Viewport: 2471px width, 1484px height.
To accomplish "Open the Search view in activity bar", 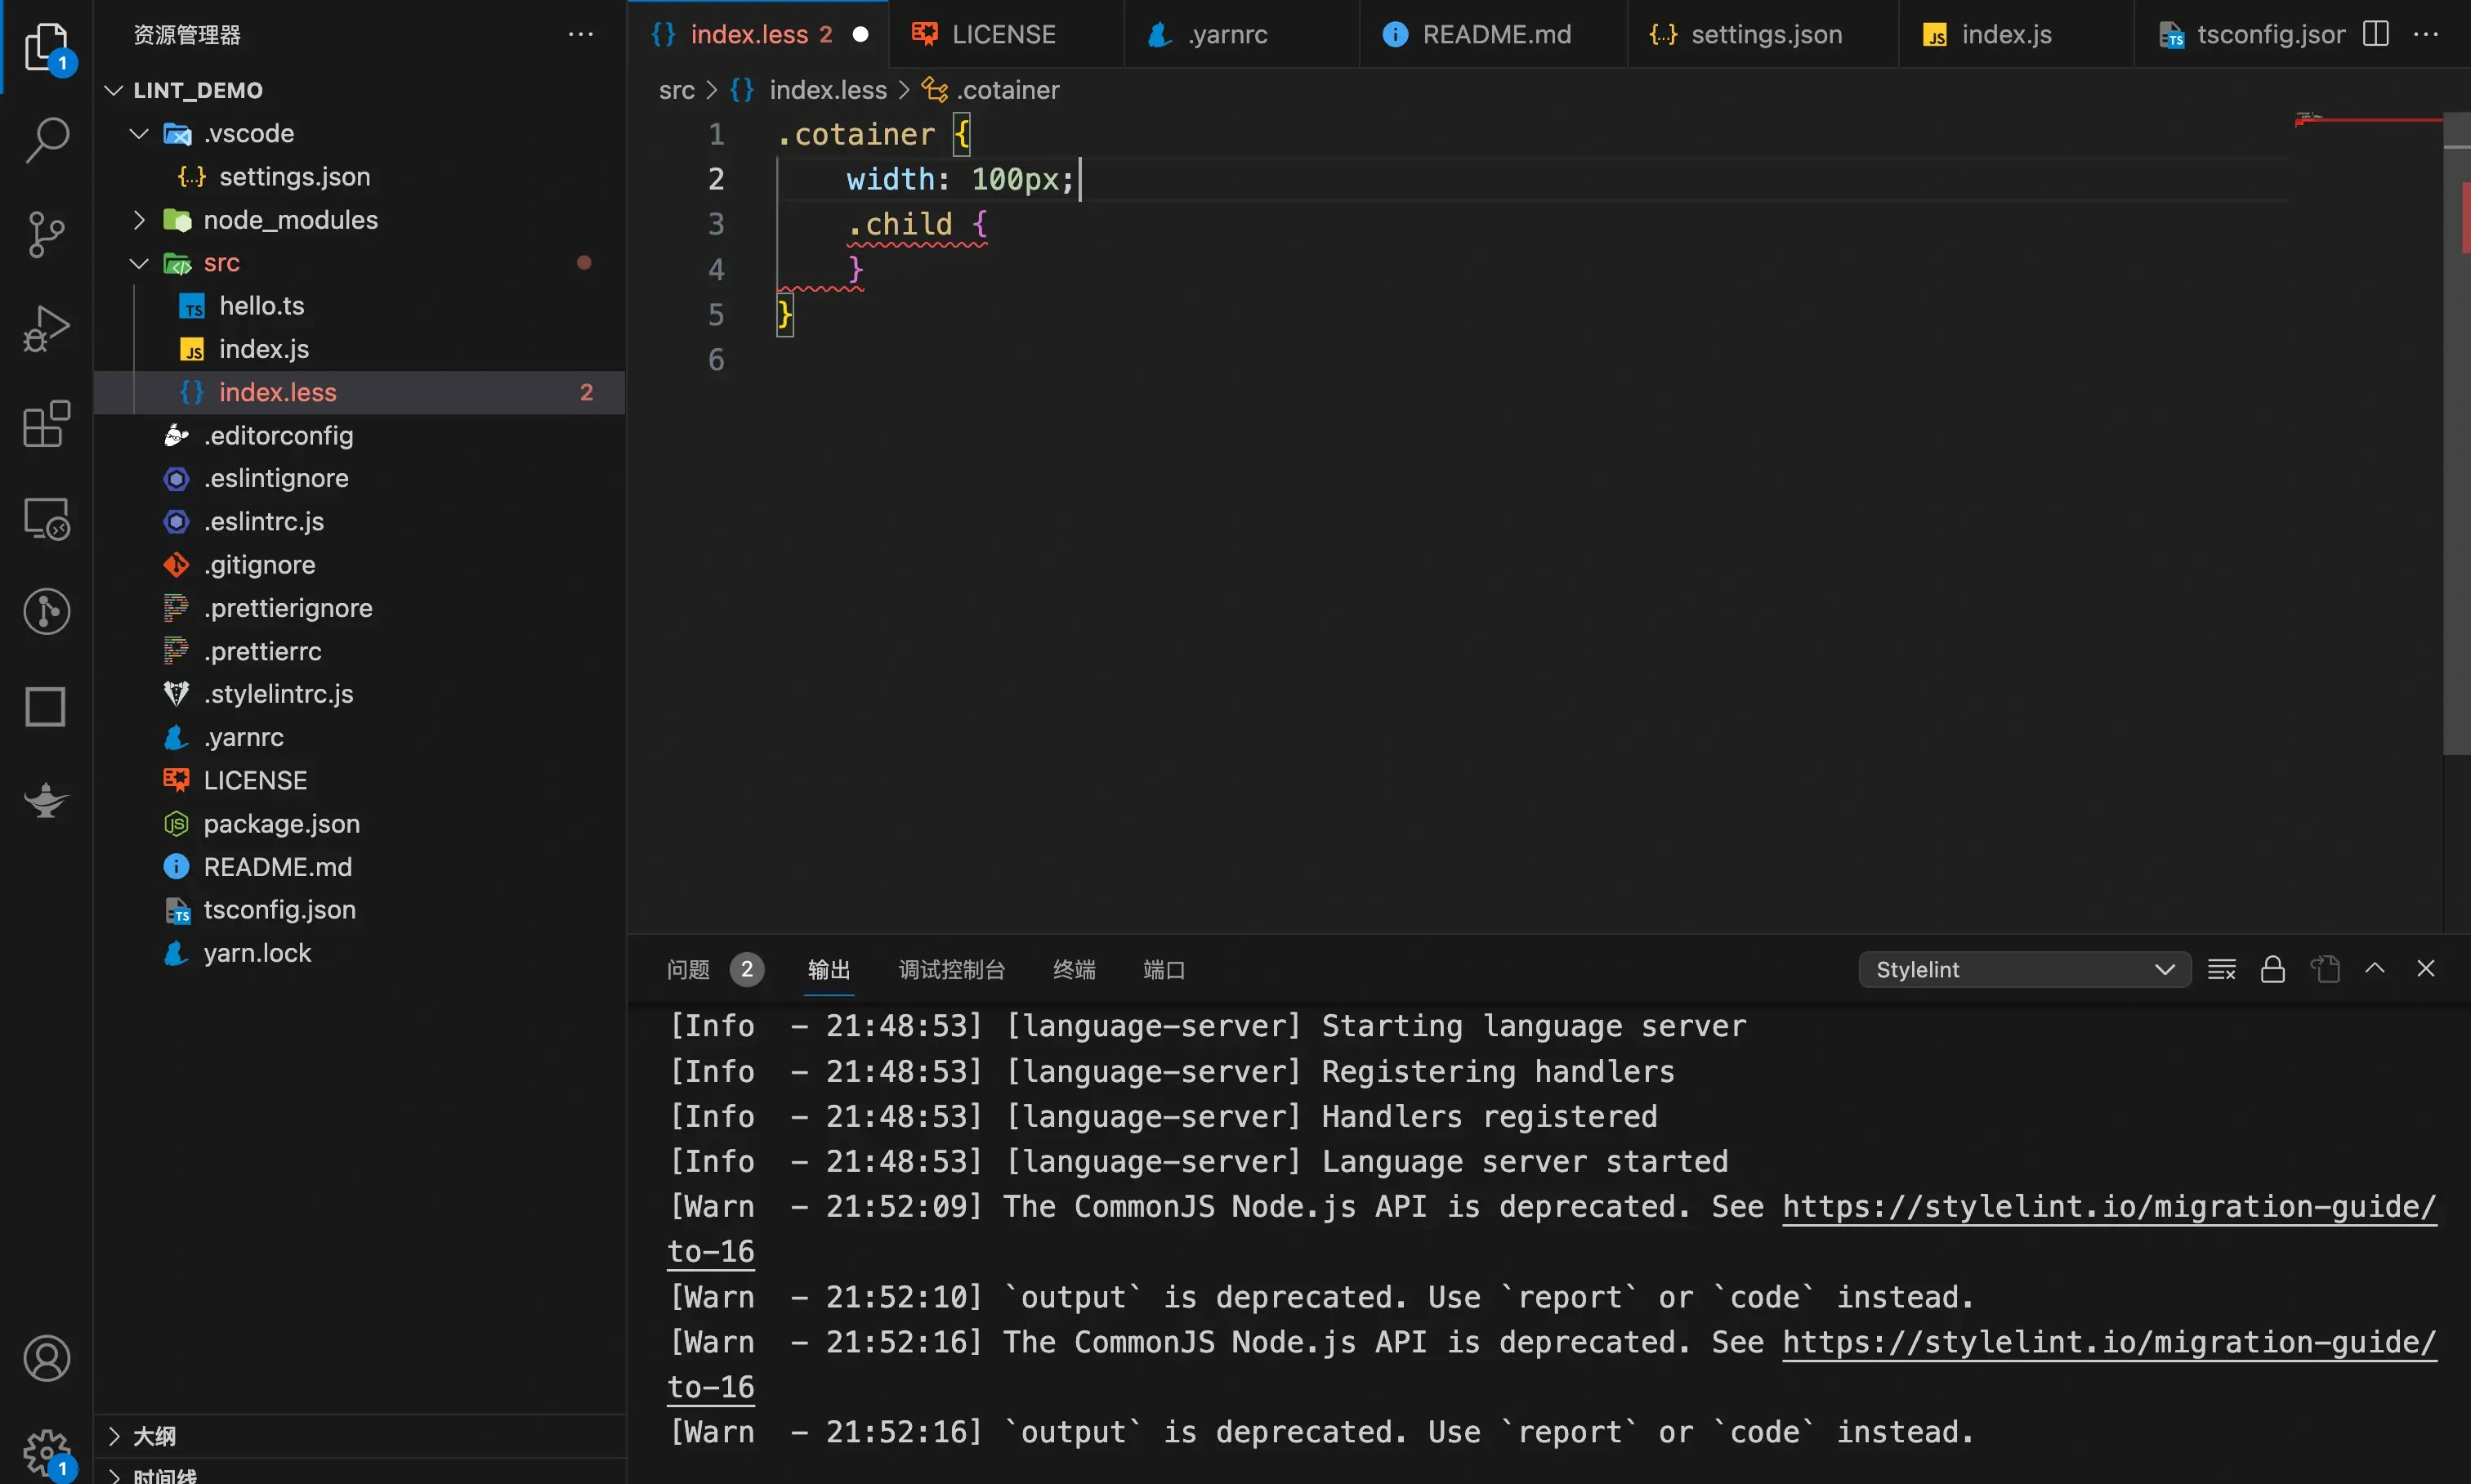I will (46, 140).
